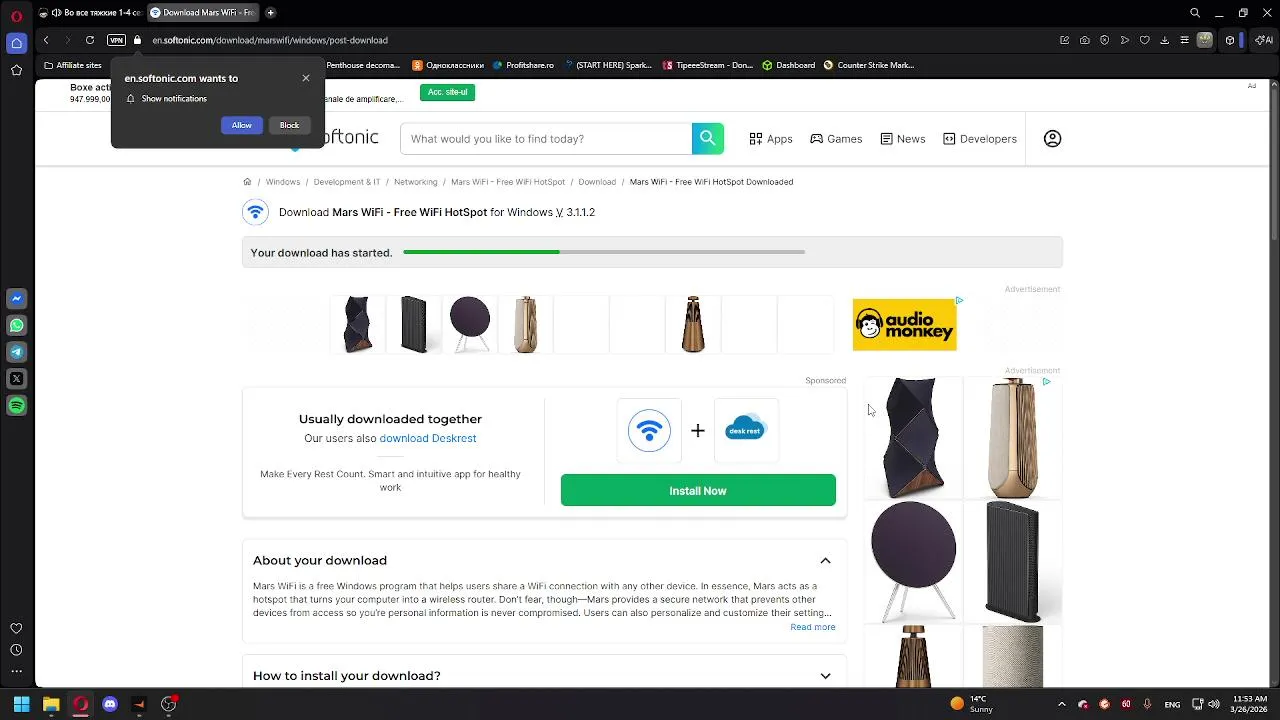Collapse the About your download section
The height and width of the screenshot is (720, 1280).
pyautogui.click(x=825, y=561)
